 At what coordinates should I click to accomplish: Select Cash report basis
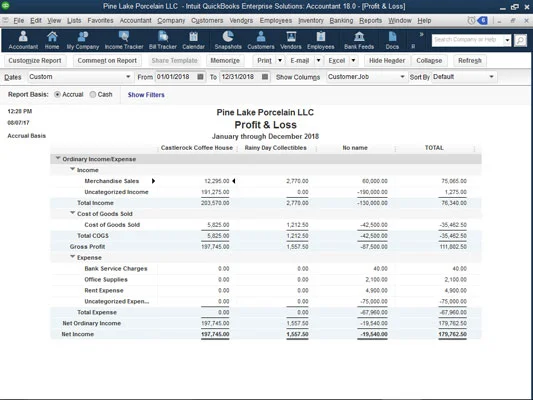click(93, 94)
